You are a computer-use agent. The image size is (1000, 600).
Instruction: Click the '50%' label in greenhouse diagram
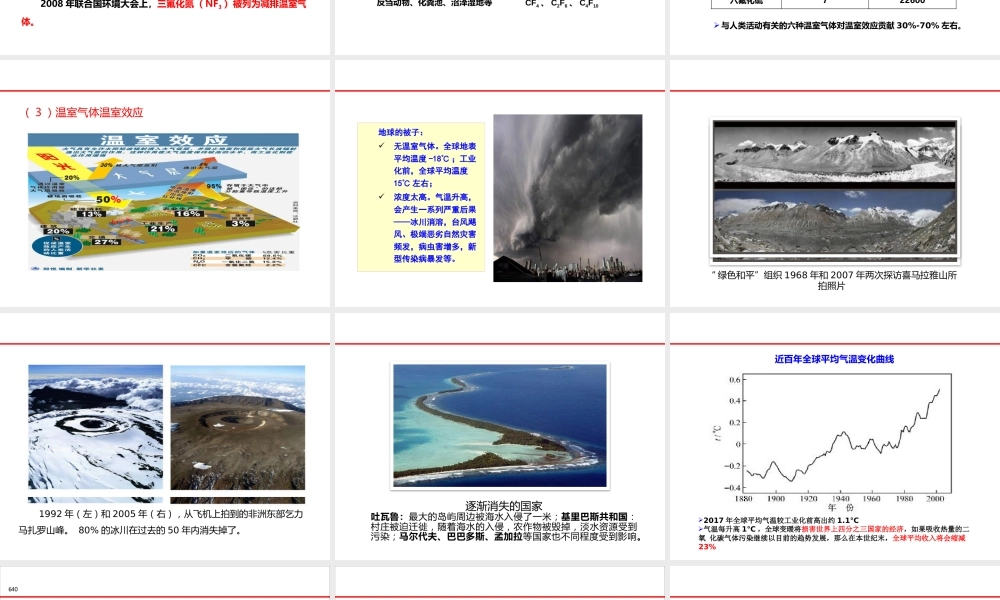click(x=108, y=200)
